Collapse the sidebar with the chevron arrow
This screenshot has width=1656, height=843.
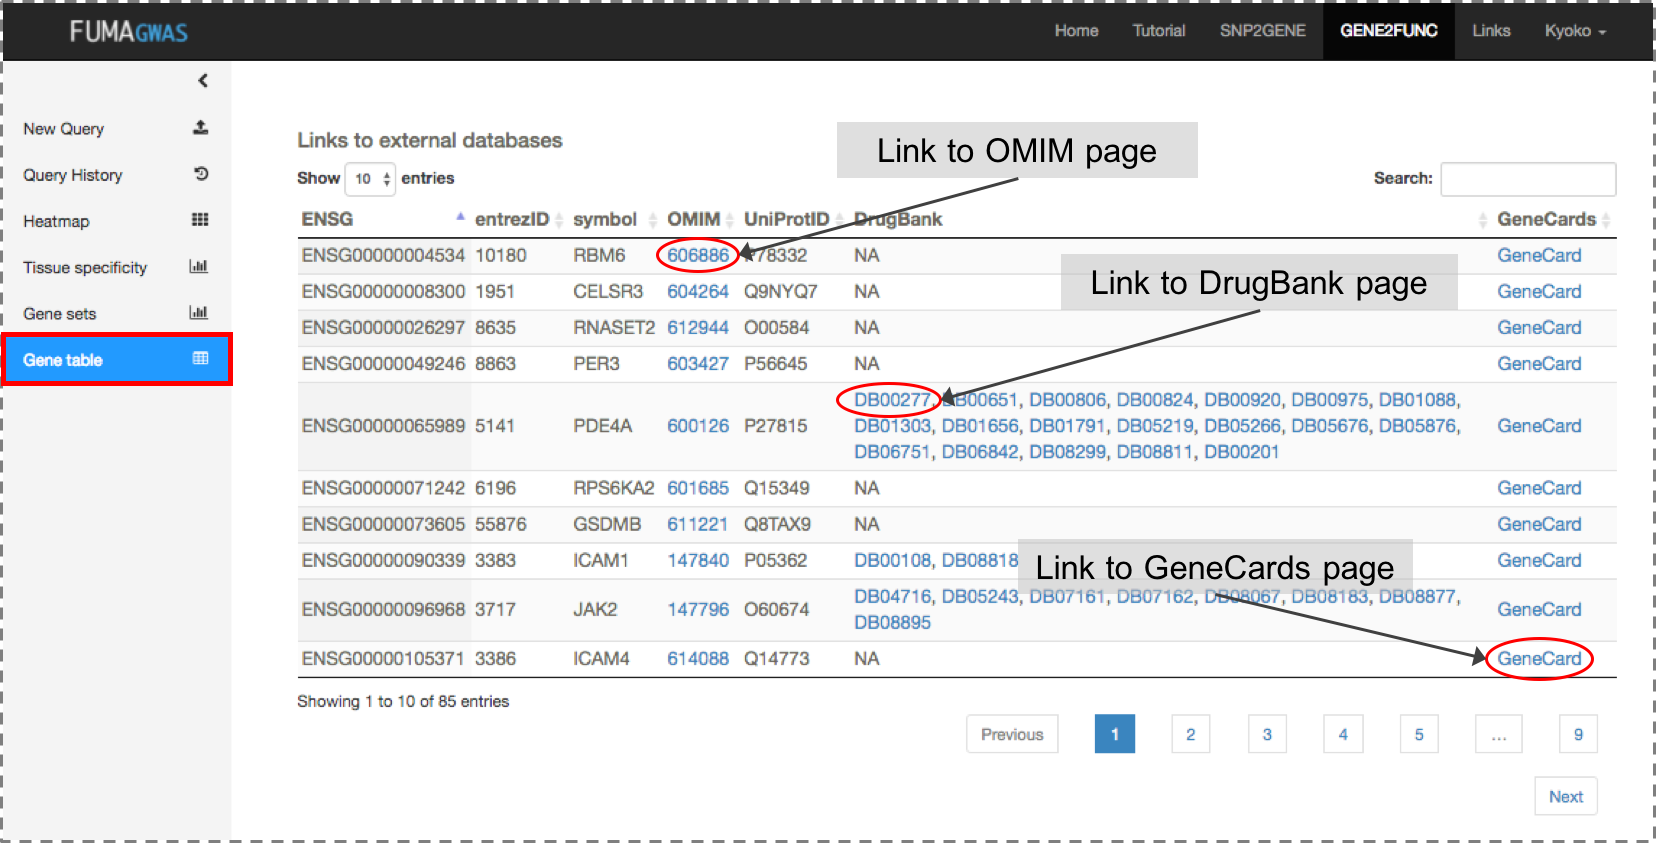click(203, 81)
